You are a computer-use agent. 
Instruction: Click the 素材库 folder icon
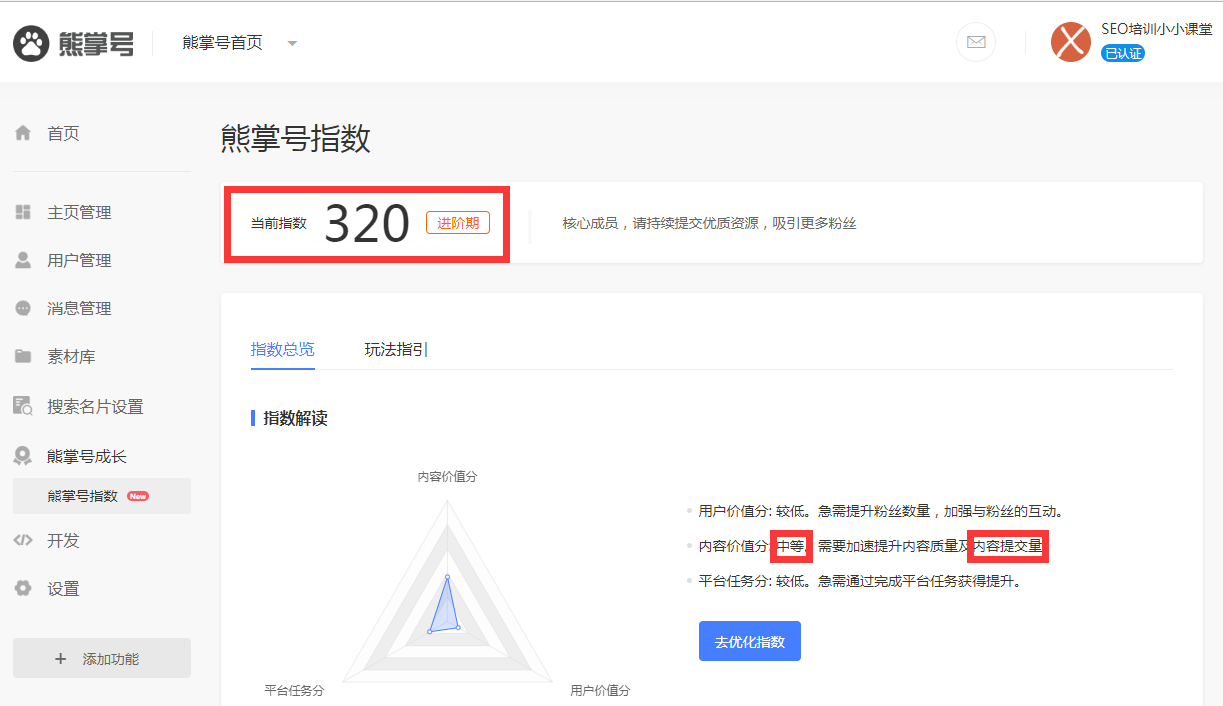23,356
